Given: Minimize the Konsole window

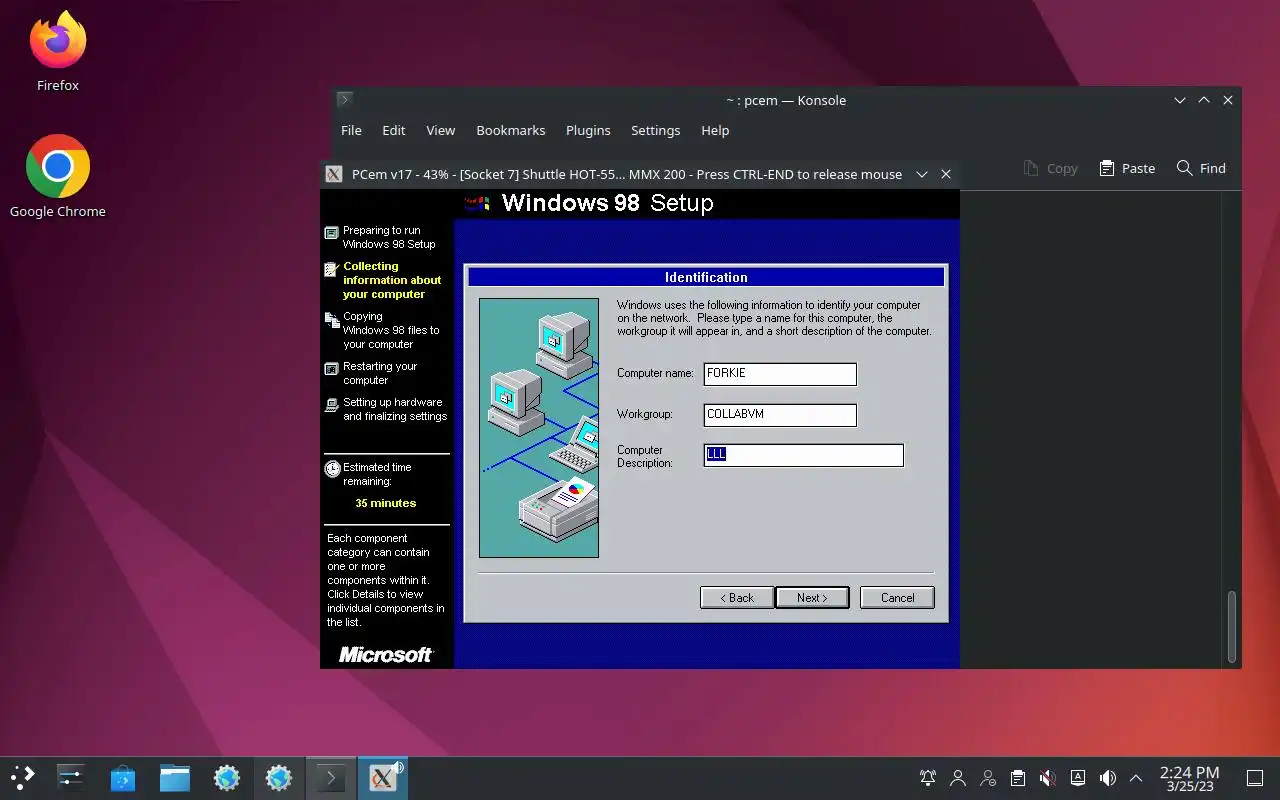Looking at the screenshot, I should click(1180, 100).
